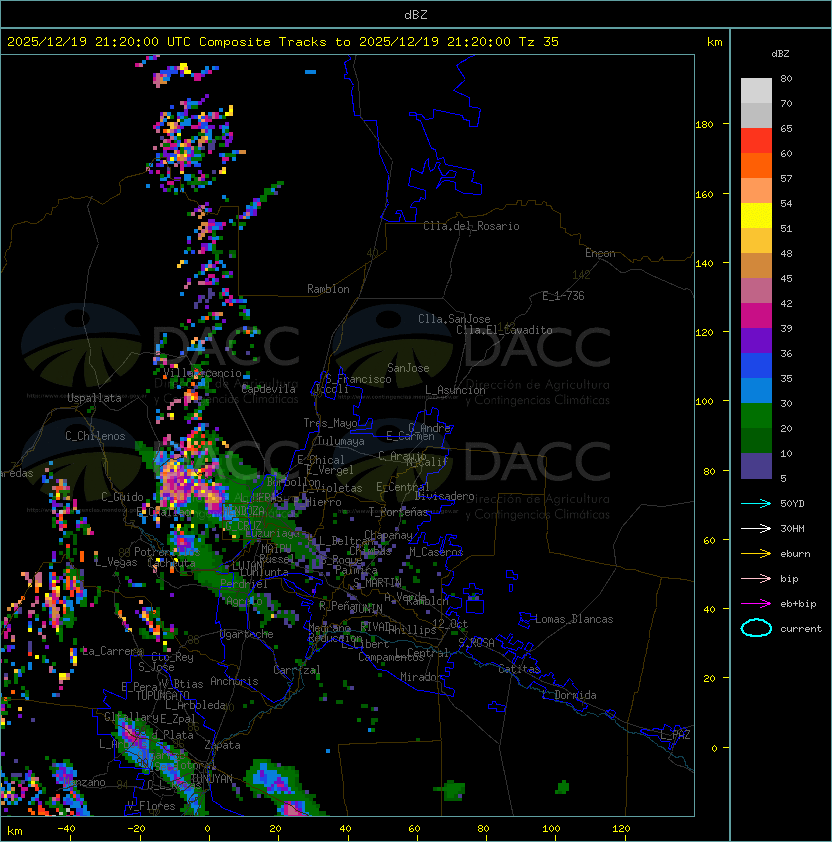Pick the purple swatch below 39 dBZ
832x842 pixels.
[x=756, y=340]
